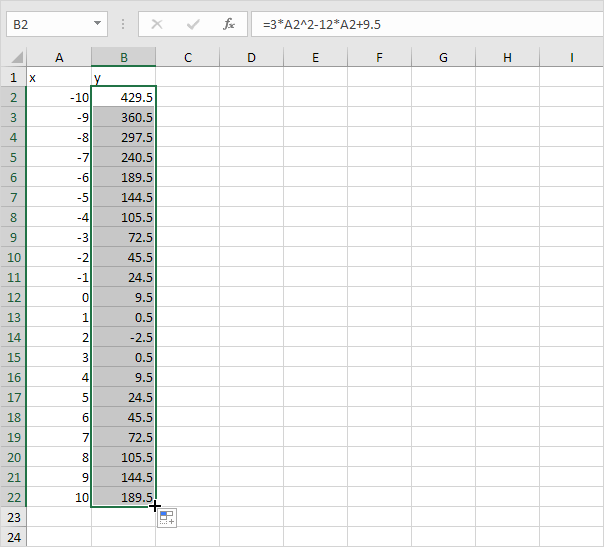Click the formula bar text field
Viewport: 604px width, 547px height.
pos(420,22)
